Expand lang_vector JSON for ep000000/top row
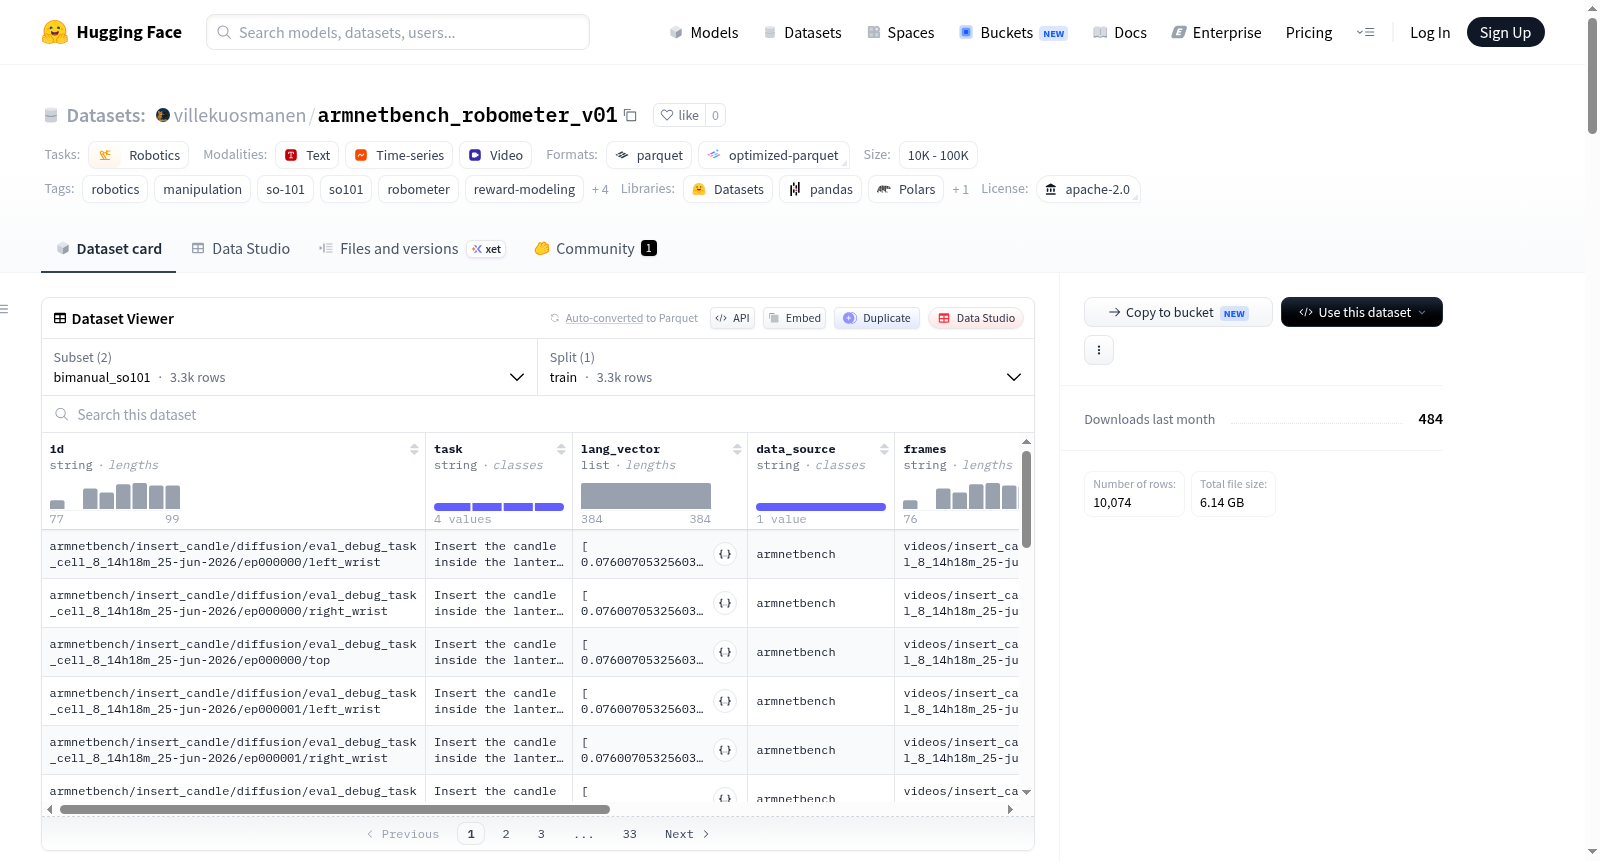The width and height of the screenshot is (1600, 861). pyautogui.click(x=725, y=652)
